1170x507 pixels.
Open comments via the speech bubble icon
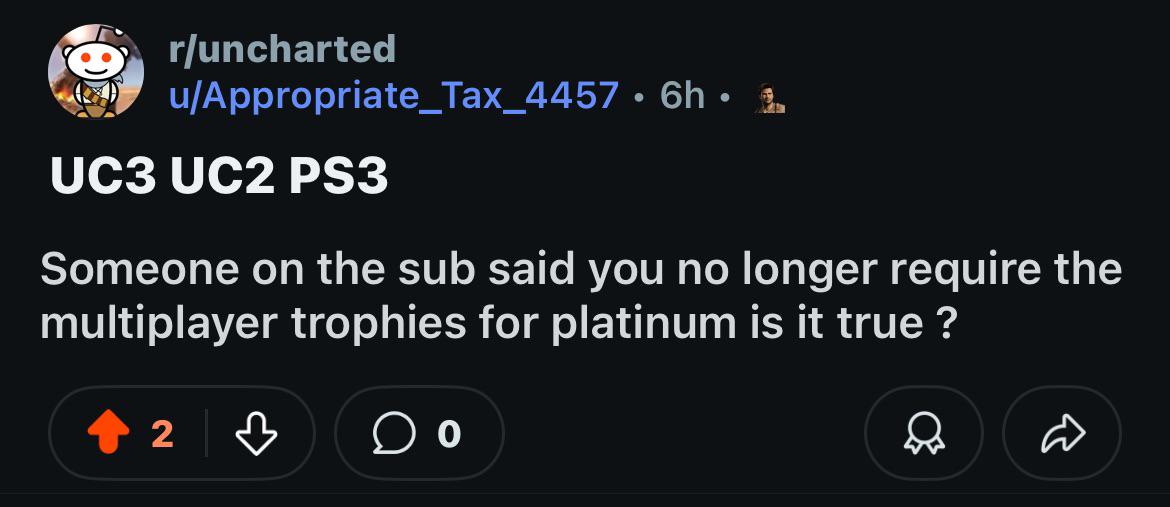click(395, 433)
